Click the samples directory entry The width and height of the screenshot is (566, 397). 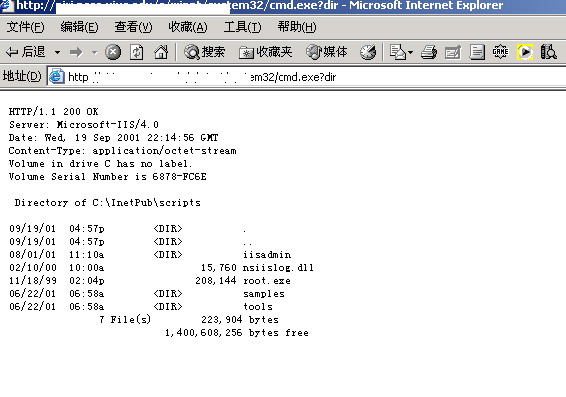click(x=264, y=294)
